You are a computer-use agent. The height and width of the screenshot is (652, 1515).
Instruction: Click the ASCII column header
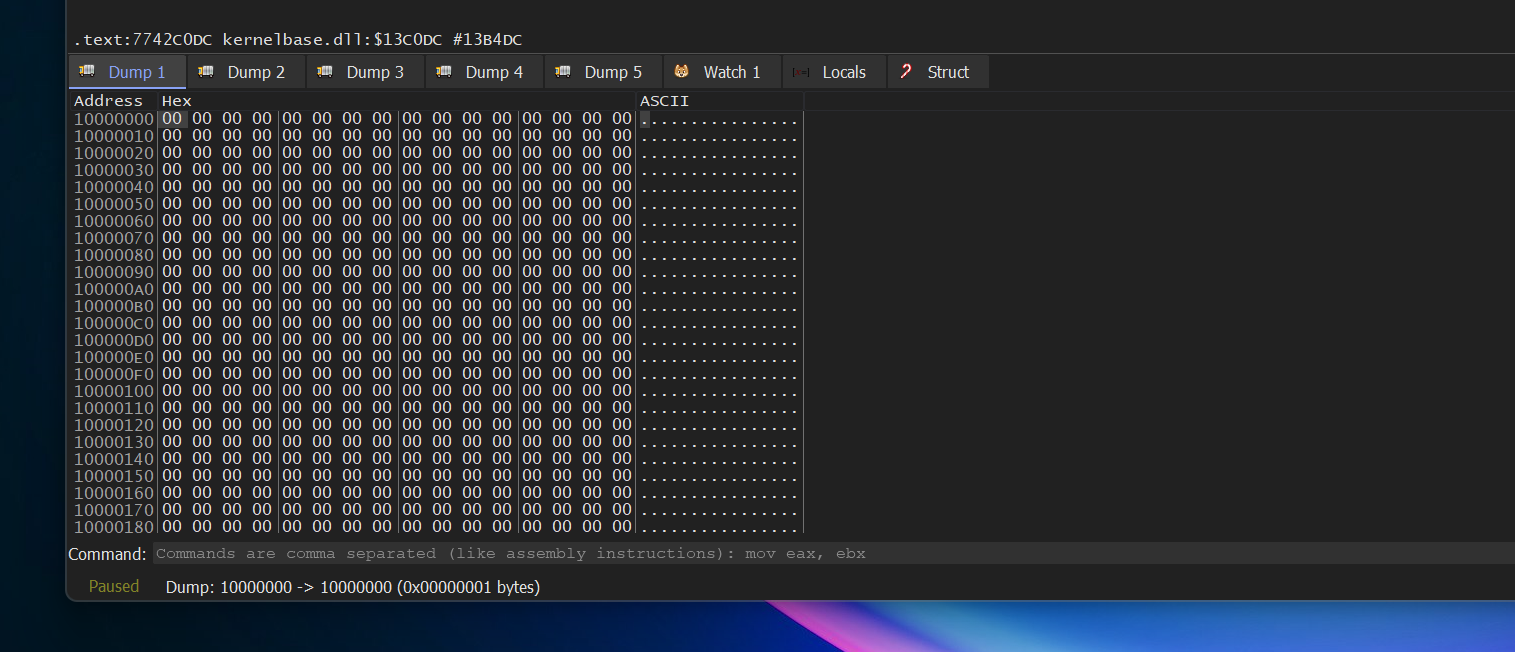tap(664, 101)
